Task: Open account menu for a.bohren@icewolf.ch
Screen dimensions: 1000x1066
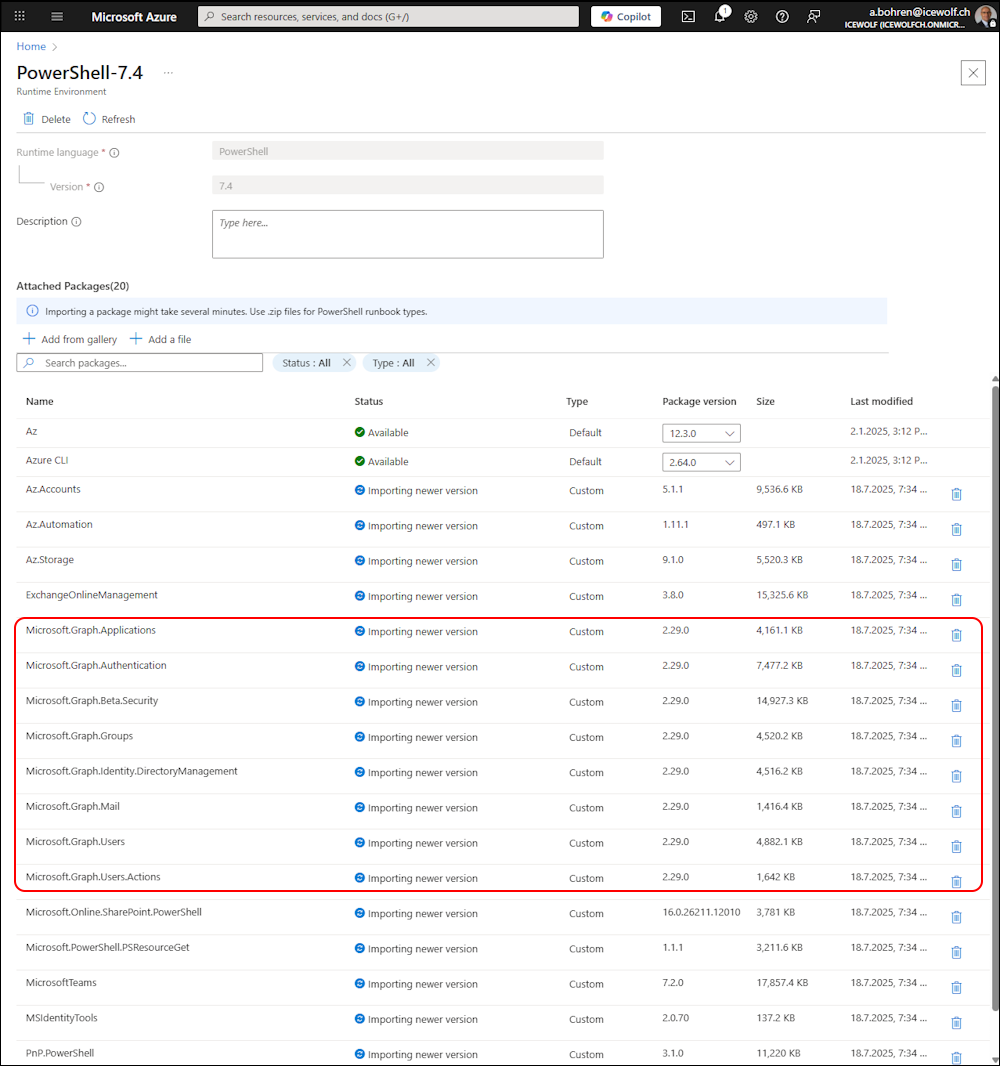Action: (x=920, y=17)
